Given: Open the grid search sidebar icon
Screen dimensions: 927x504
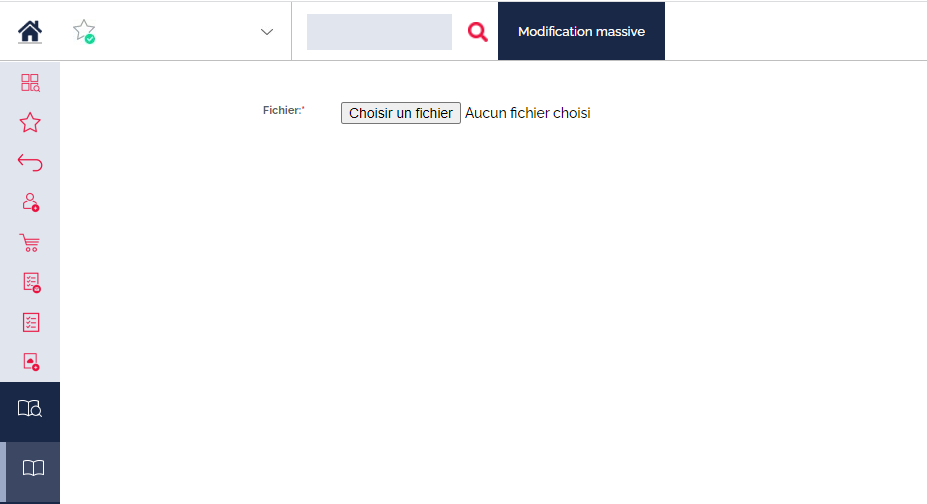Looking at the screenshot, I should point(30,83).
